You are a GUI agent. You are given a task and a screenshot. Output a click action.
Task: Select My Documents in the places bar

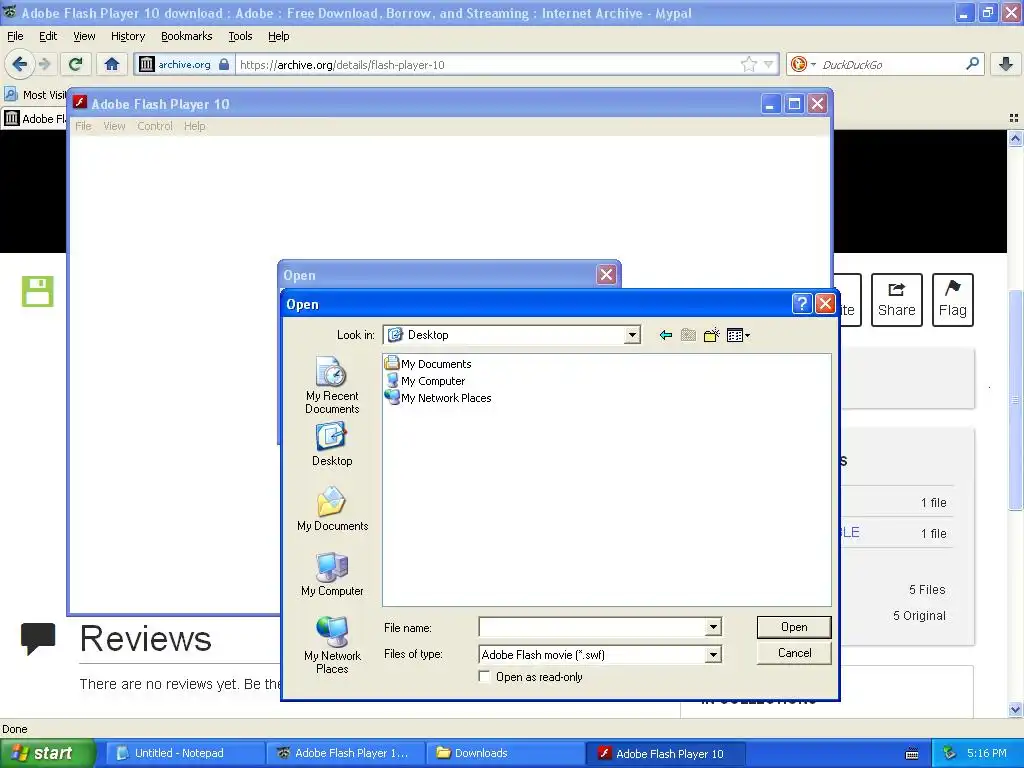(332, 509)
